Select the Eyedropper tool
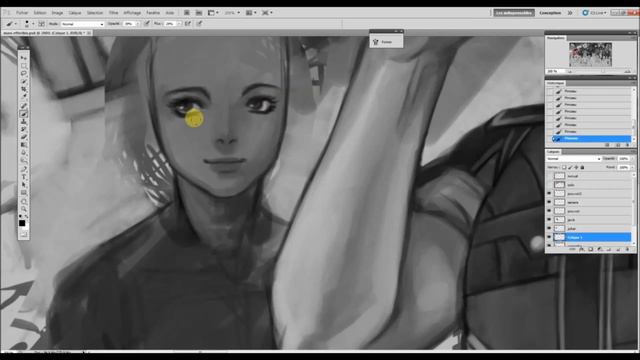This screenshot has height=360, width=640. 23,97
